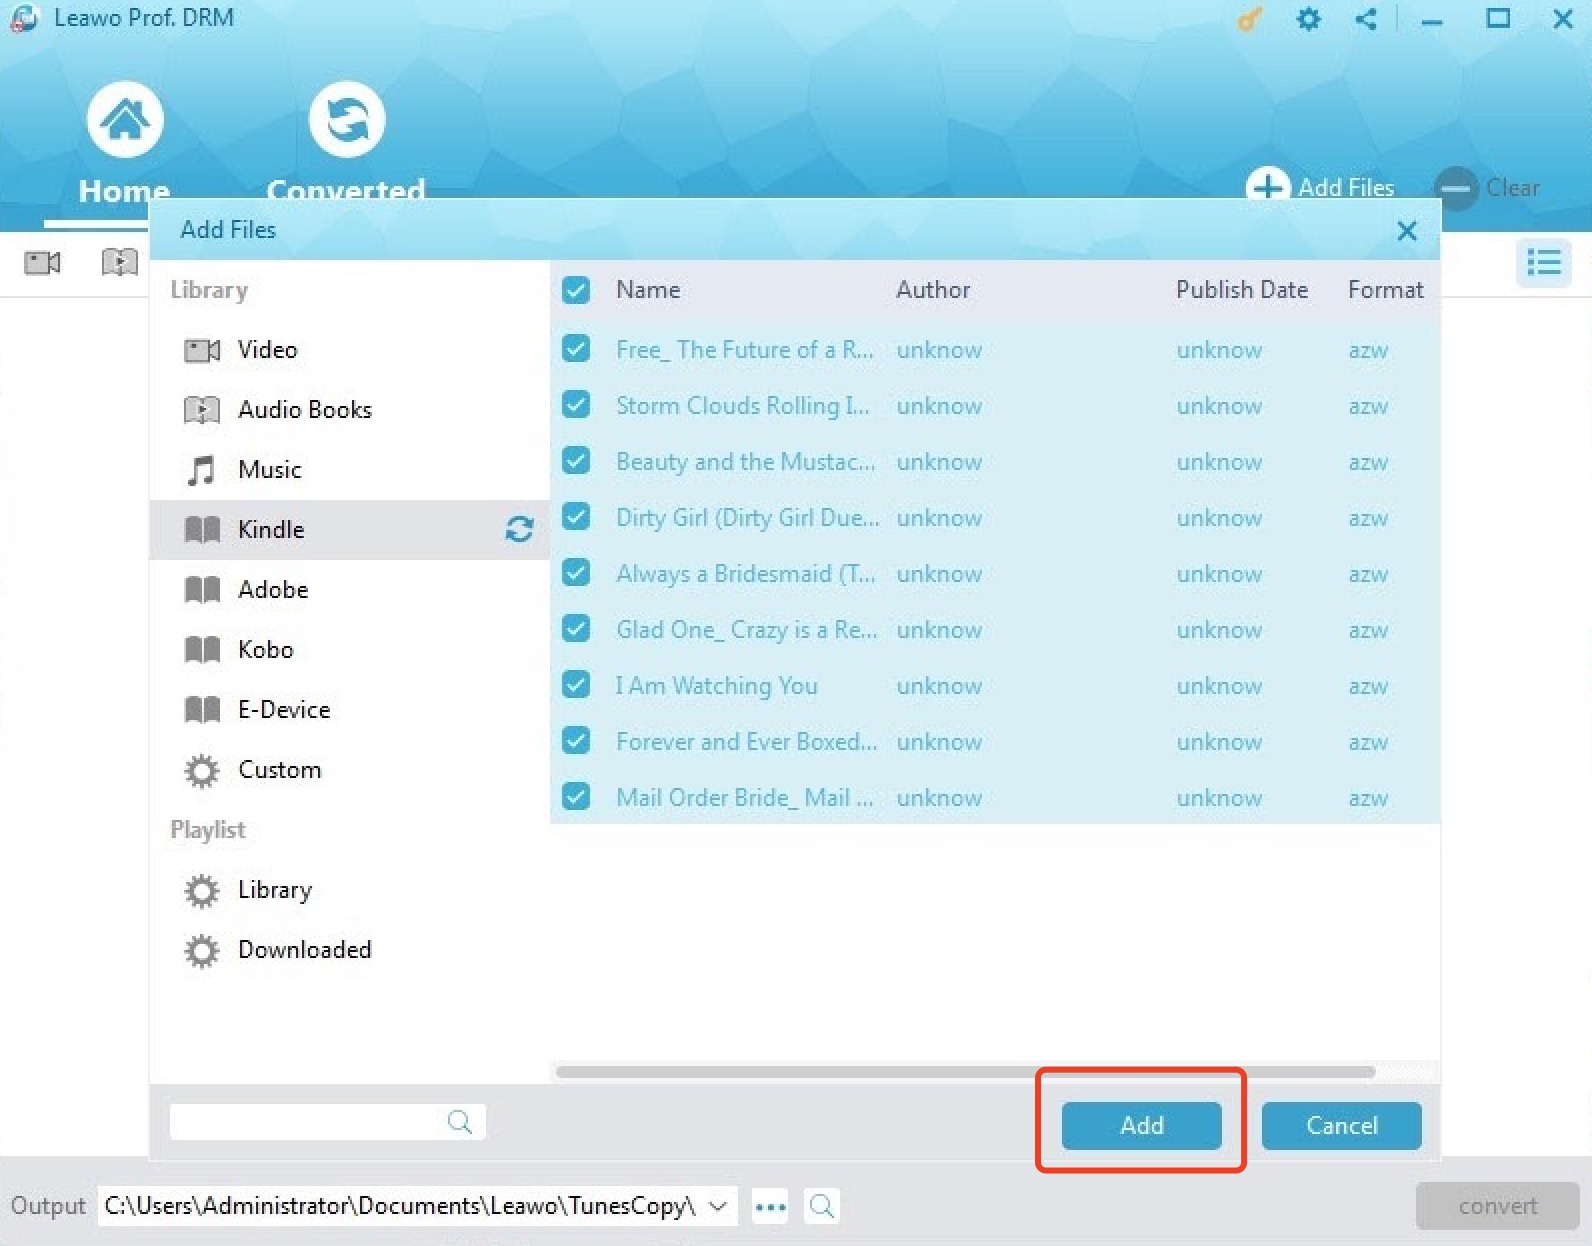
Task: Switch to the Converted tab
Action: pos(346,140)
